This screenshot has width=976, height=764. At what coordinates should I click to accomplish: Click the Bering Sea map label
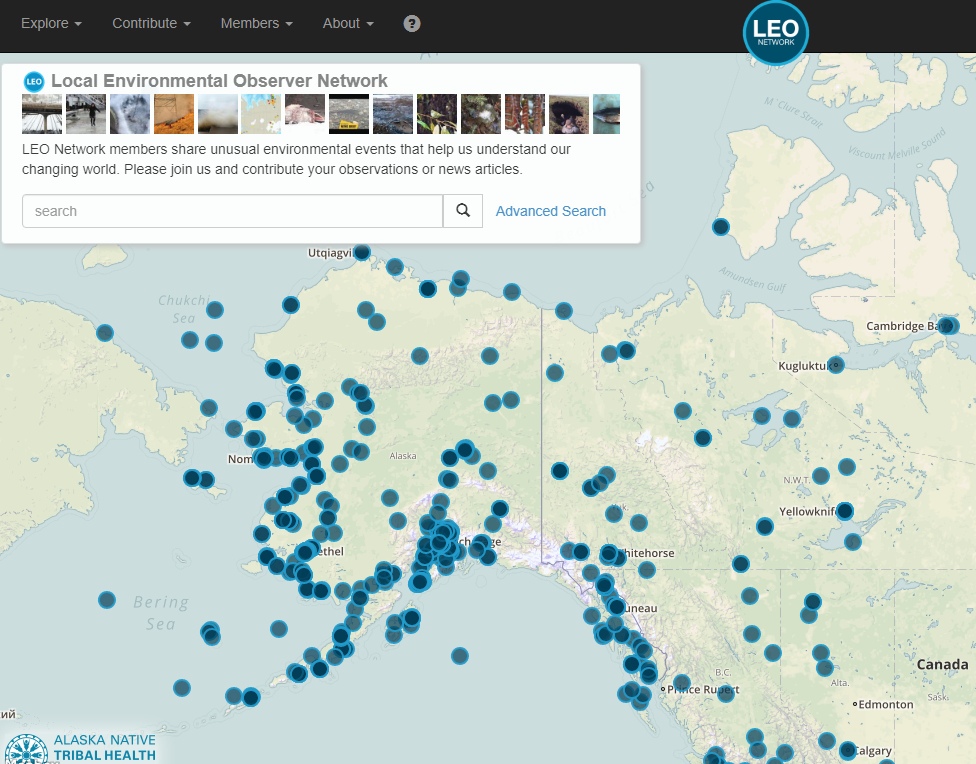(161, 613)
